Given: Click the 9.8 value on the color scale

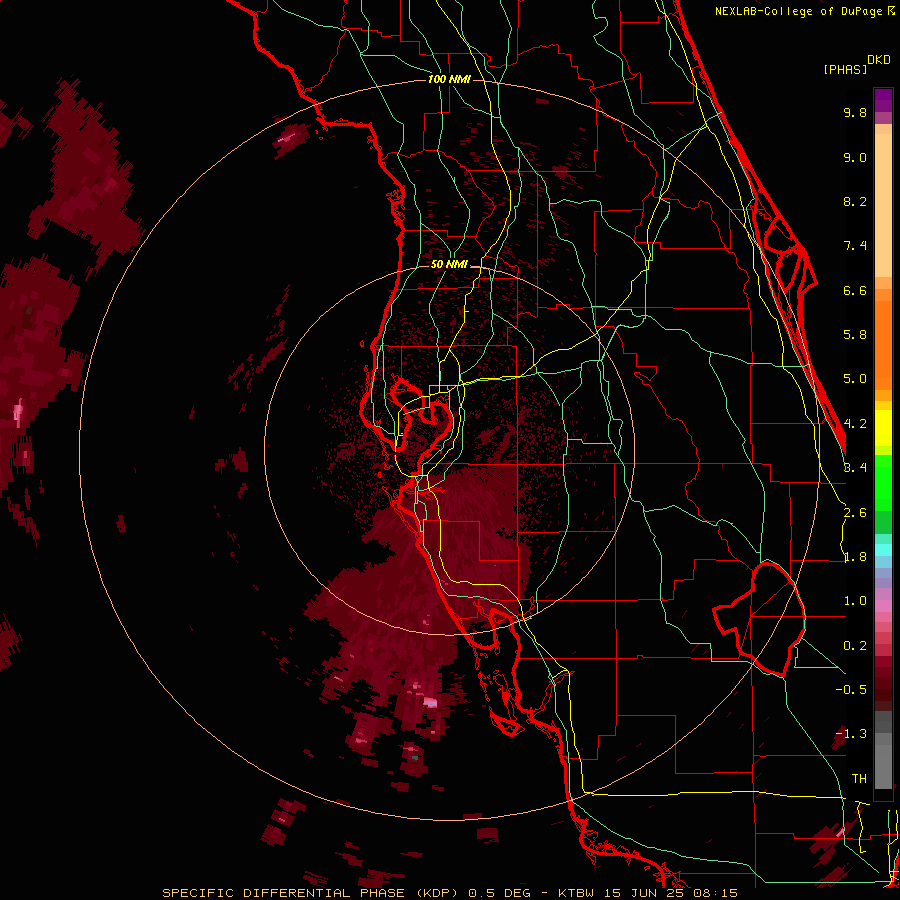Looking at the screenshot, I should coord(855,112).
